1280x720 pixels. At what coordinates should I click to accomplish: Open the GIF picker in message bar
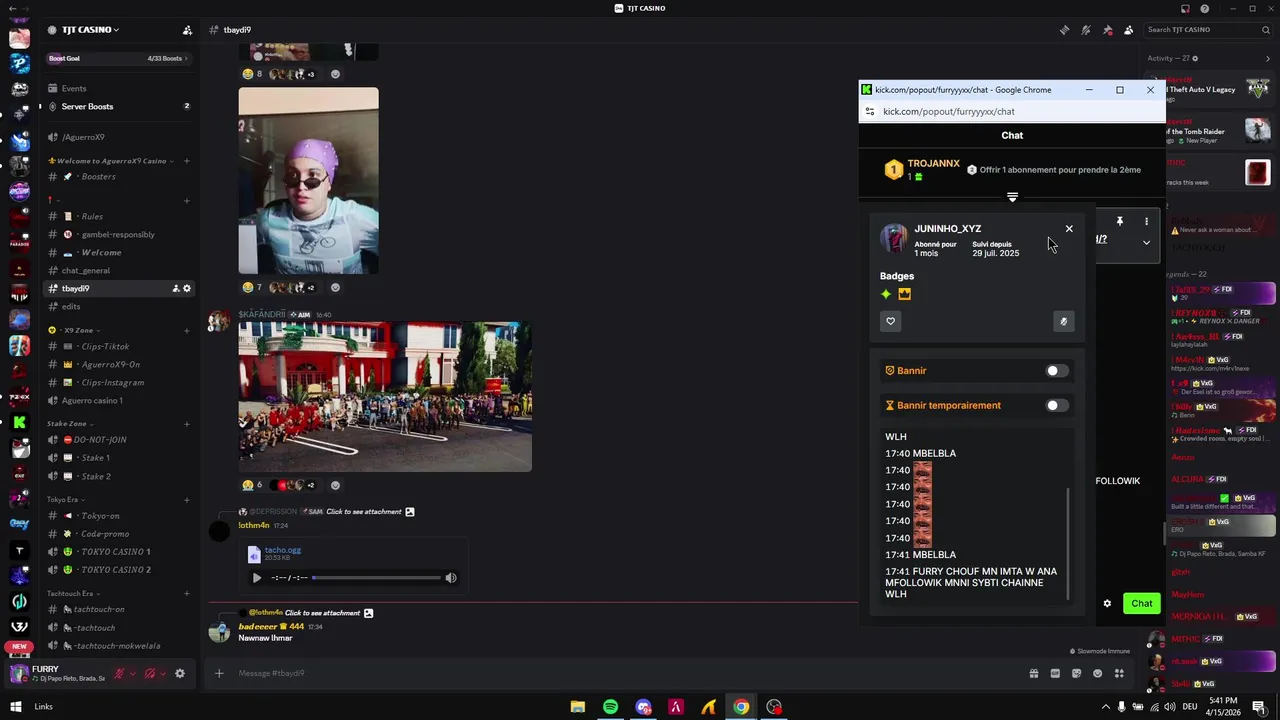pos(1055,673)
